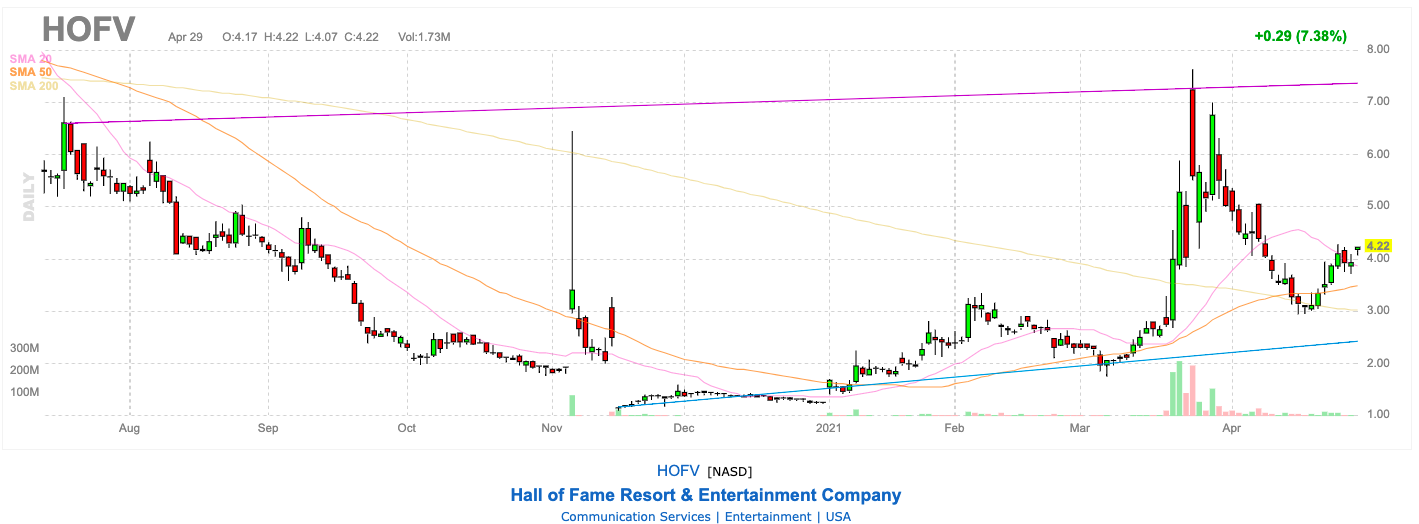
Task: Click the large HOFV chart title
Action: click(88, 29)
